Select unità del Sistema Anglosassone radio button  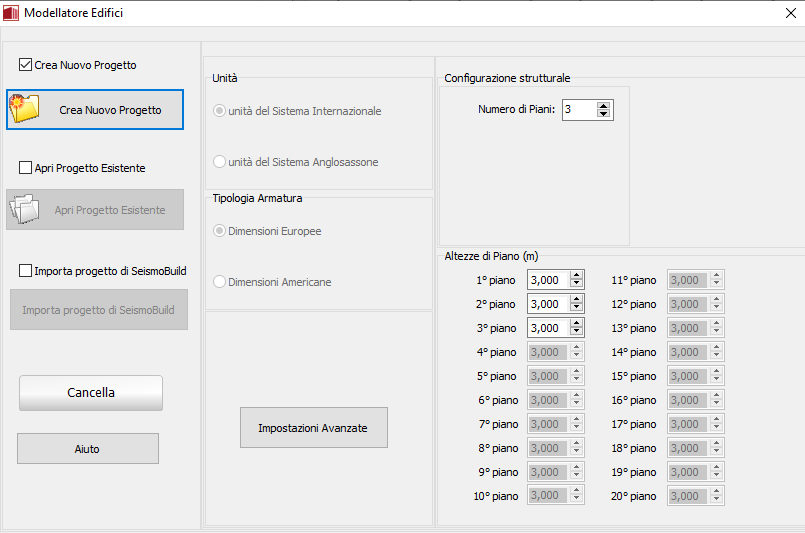pyautogui.click(x=220, y=162)
